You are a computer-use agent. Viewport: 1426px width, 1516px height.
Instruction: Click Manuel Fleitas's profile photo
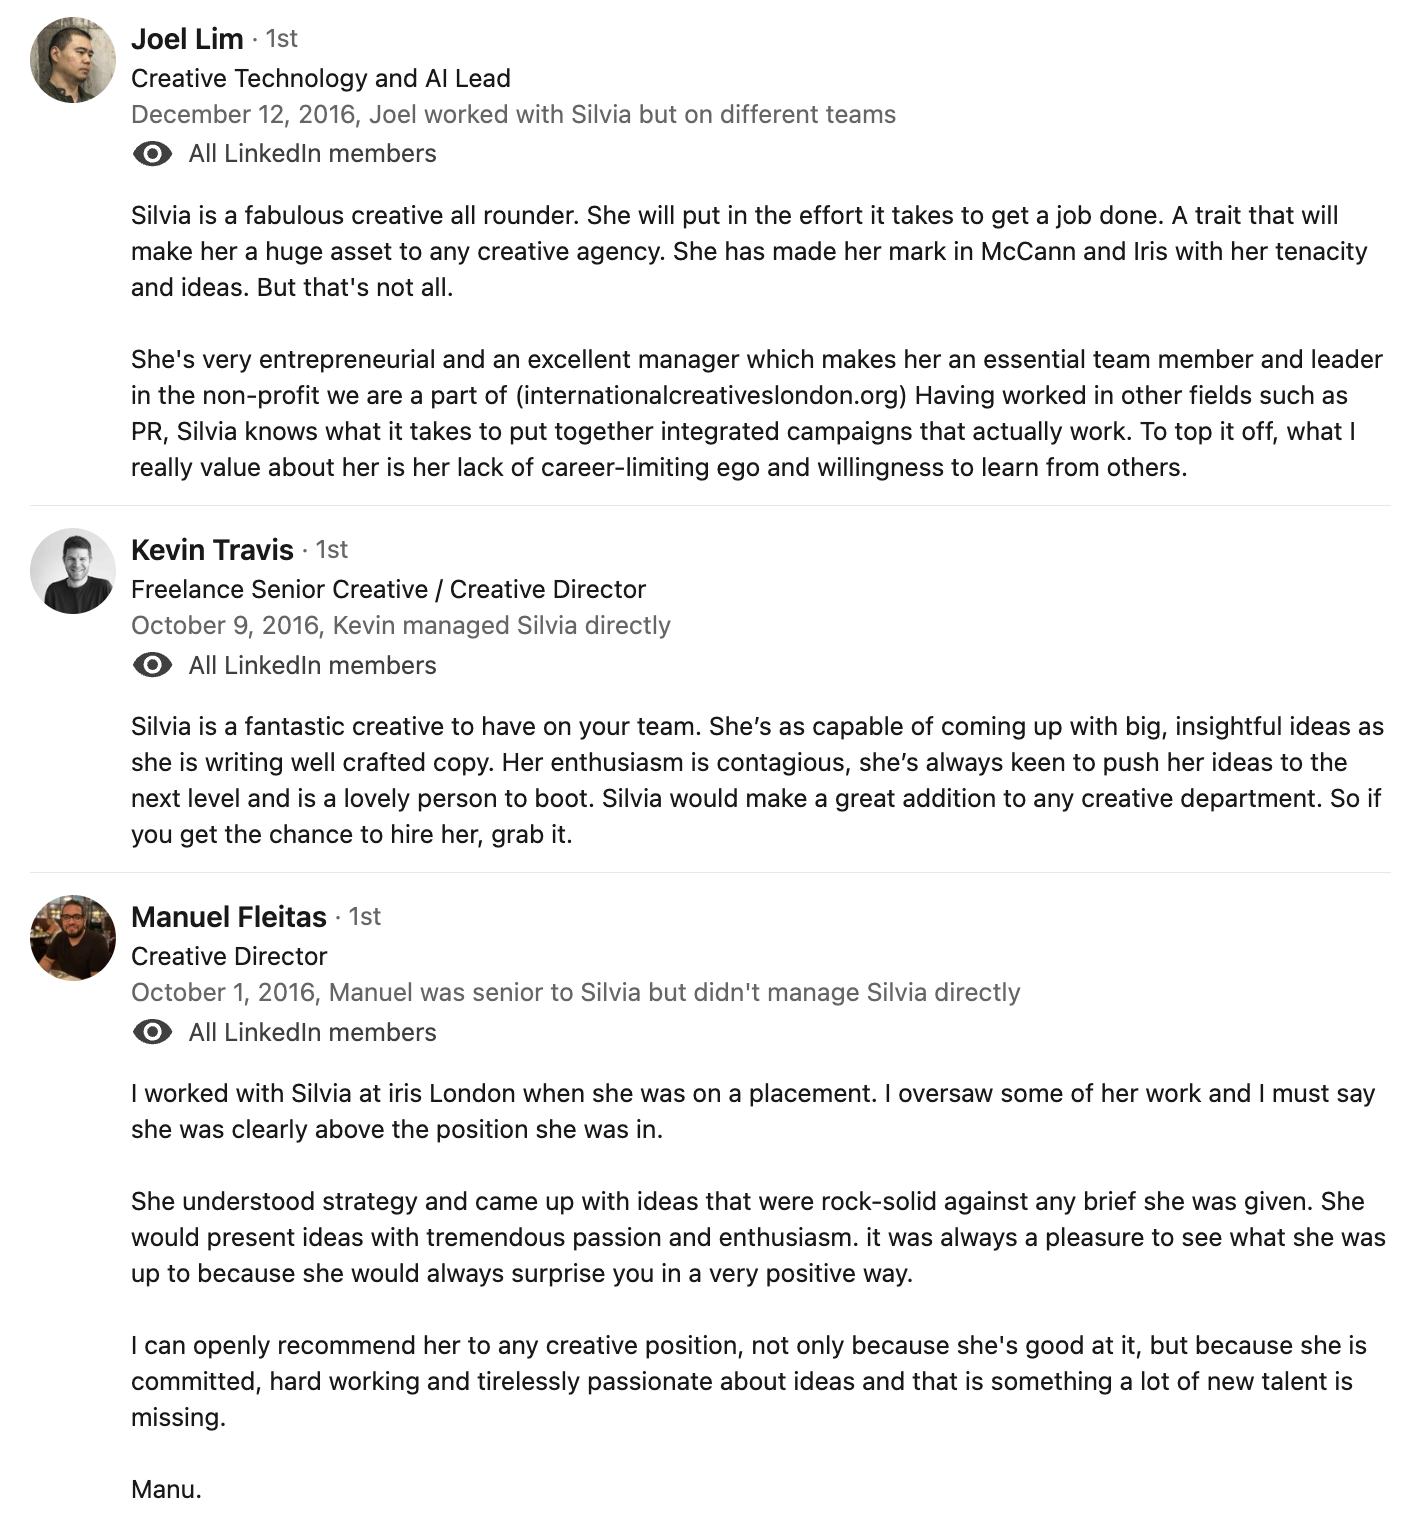pyautogui.click(x=73, y=938)
